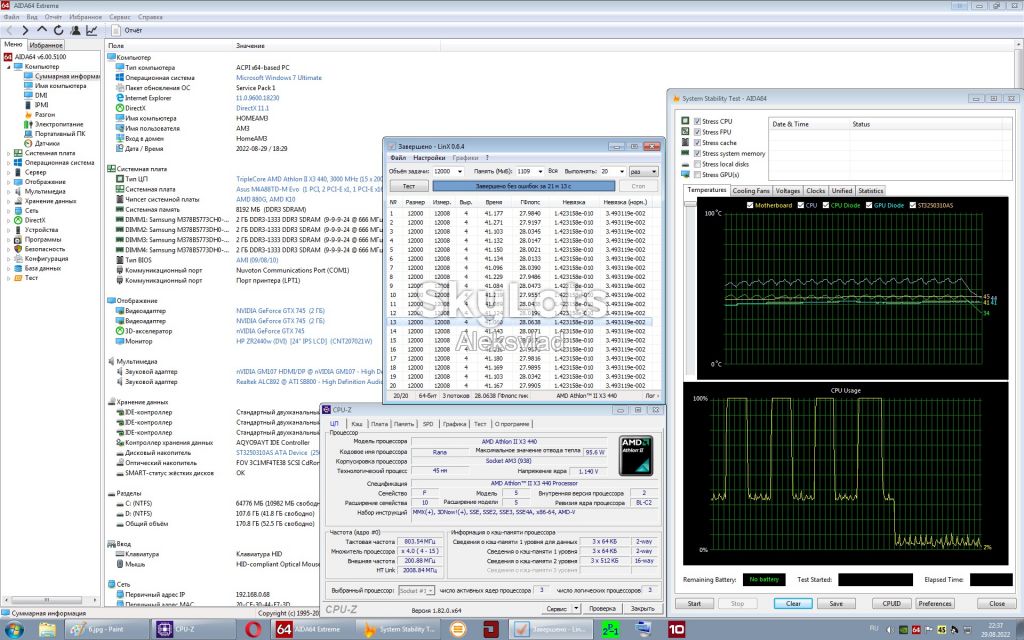Screen dimensions: 1024x640
Task: Open the Opera browser taskbar icon
Action: click(x=253, y=630)
